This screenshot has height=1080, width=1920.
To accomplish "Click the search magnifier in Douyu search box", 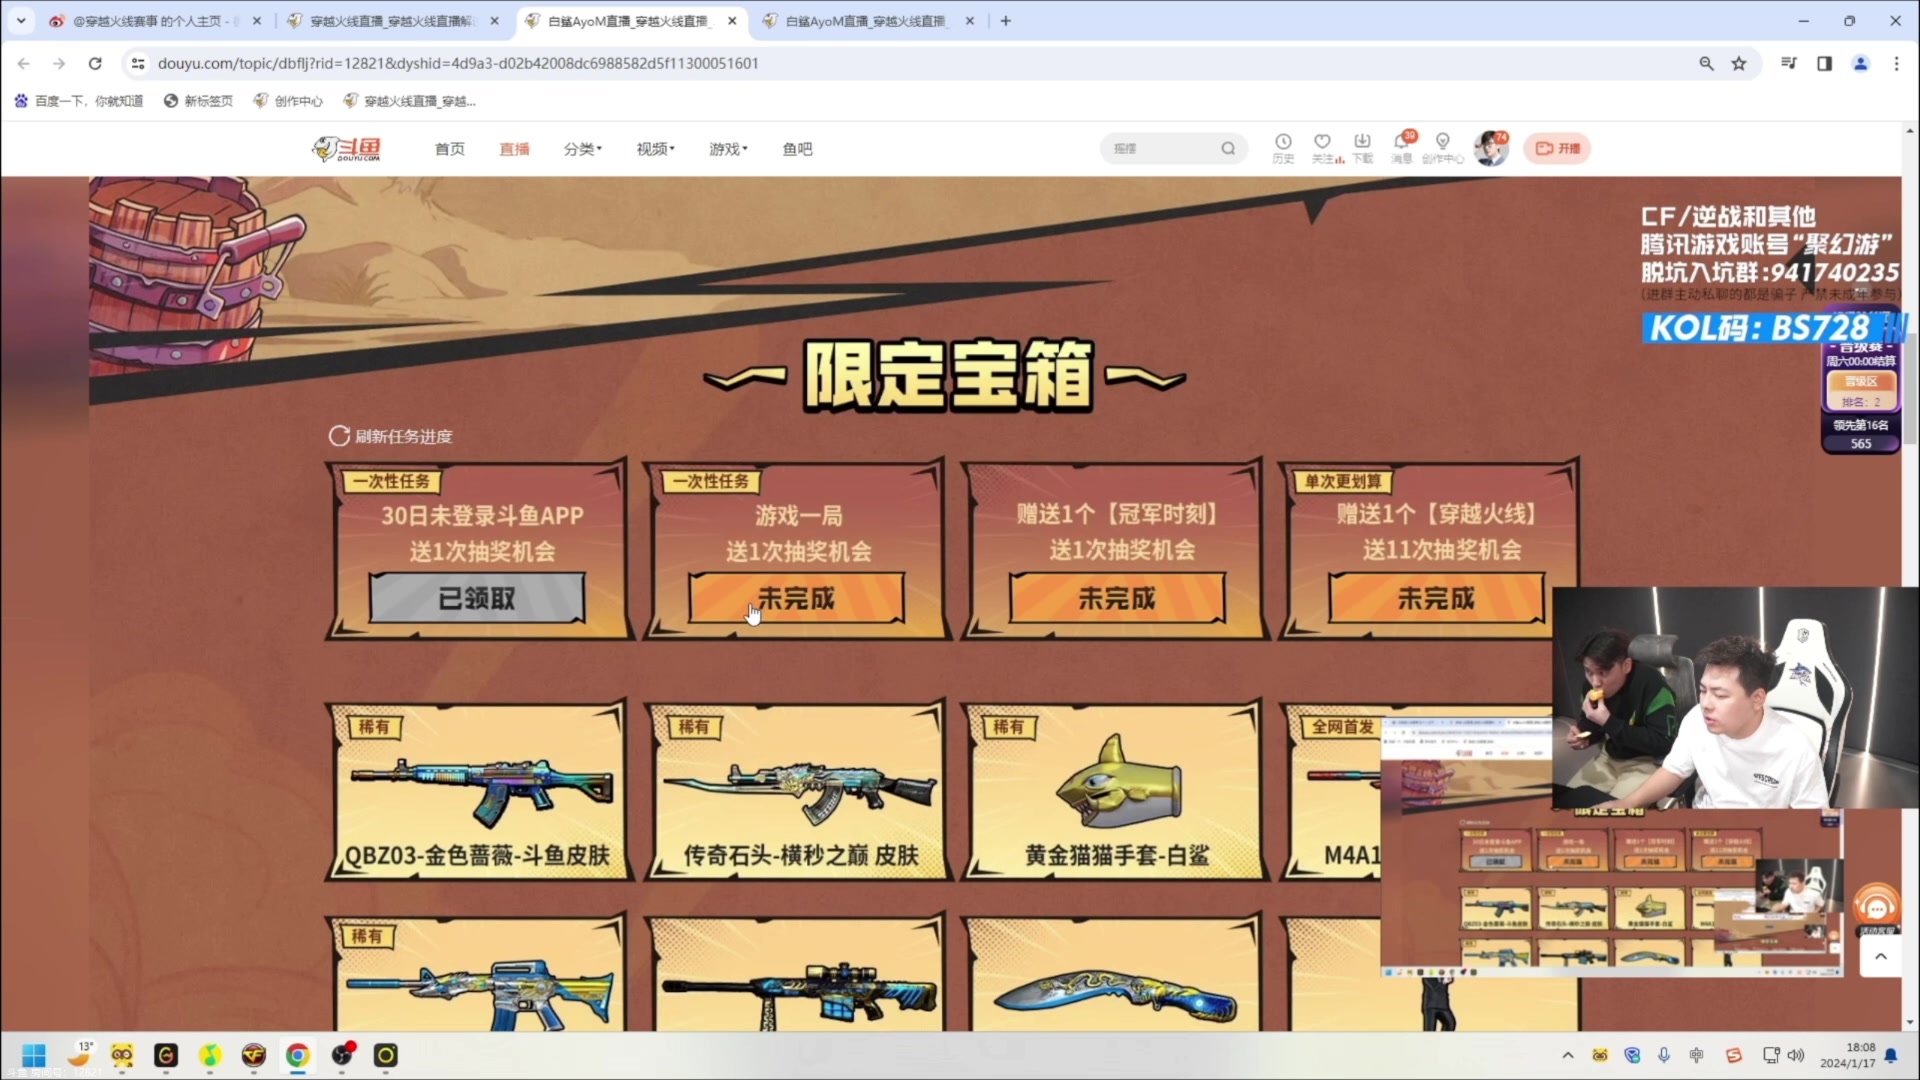I will pyautogui.click(x=1228, y=149).
